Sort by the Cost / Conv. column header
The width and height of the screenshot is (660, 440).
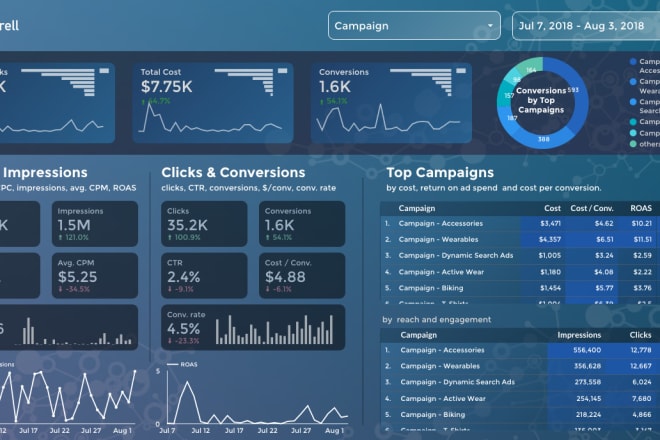591,208
